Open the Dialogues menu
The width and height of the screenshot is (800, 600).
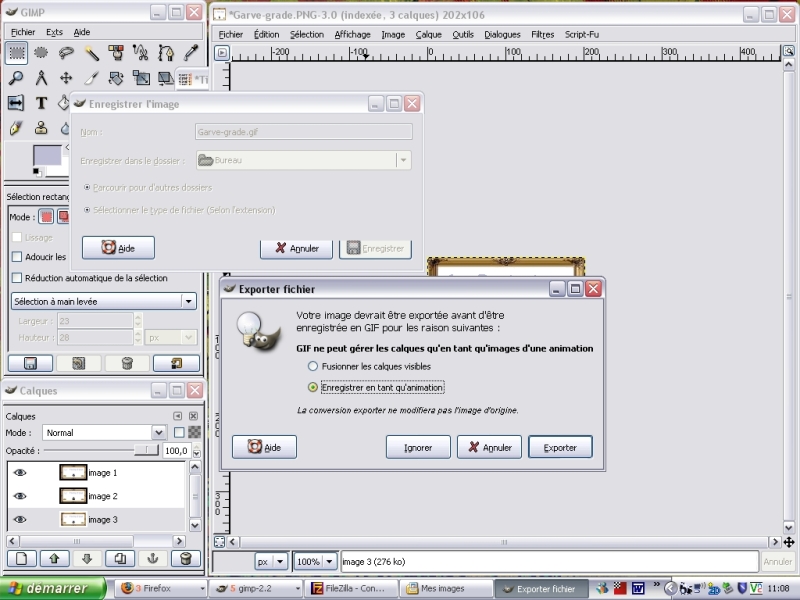pos(502,34)
